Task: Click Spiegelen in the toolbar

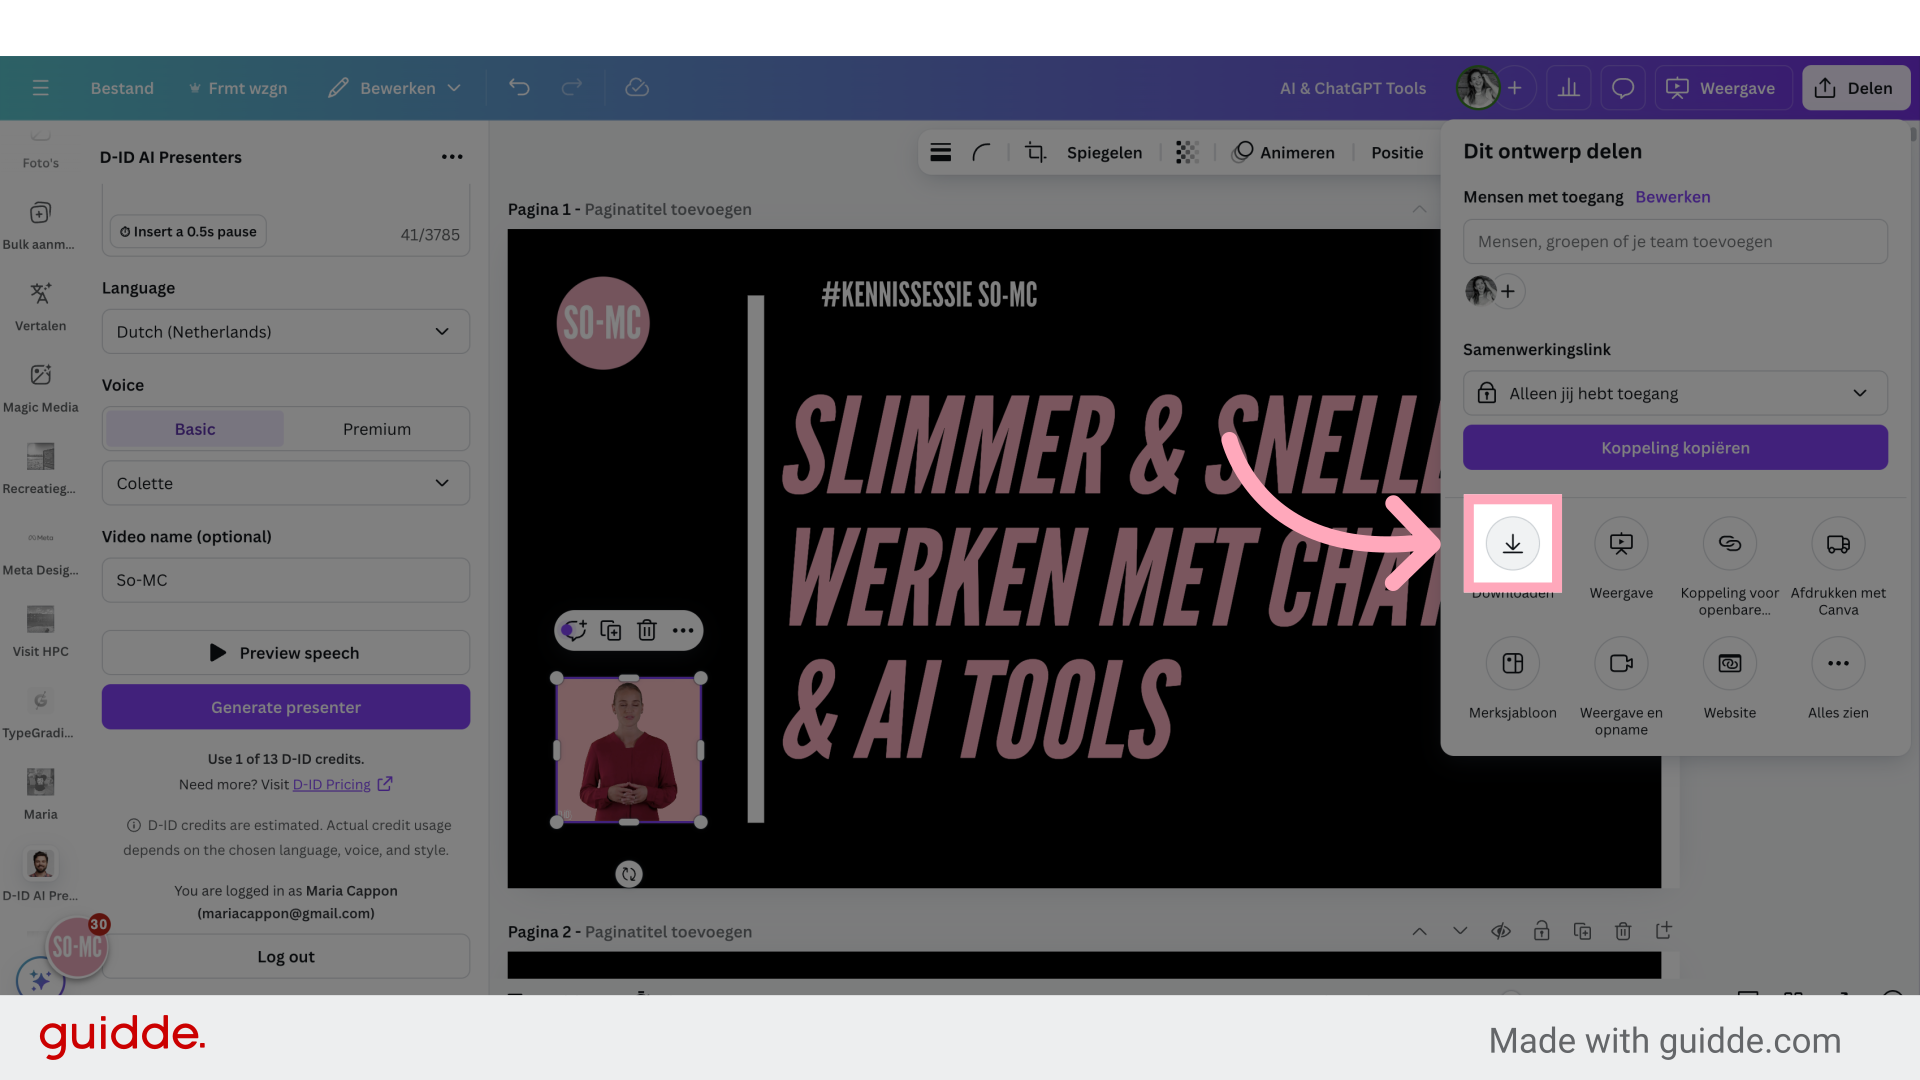Action: (1104, 153)
